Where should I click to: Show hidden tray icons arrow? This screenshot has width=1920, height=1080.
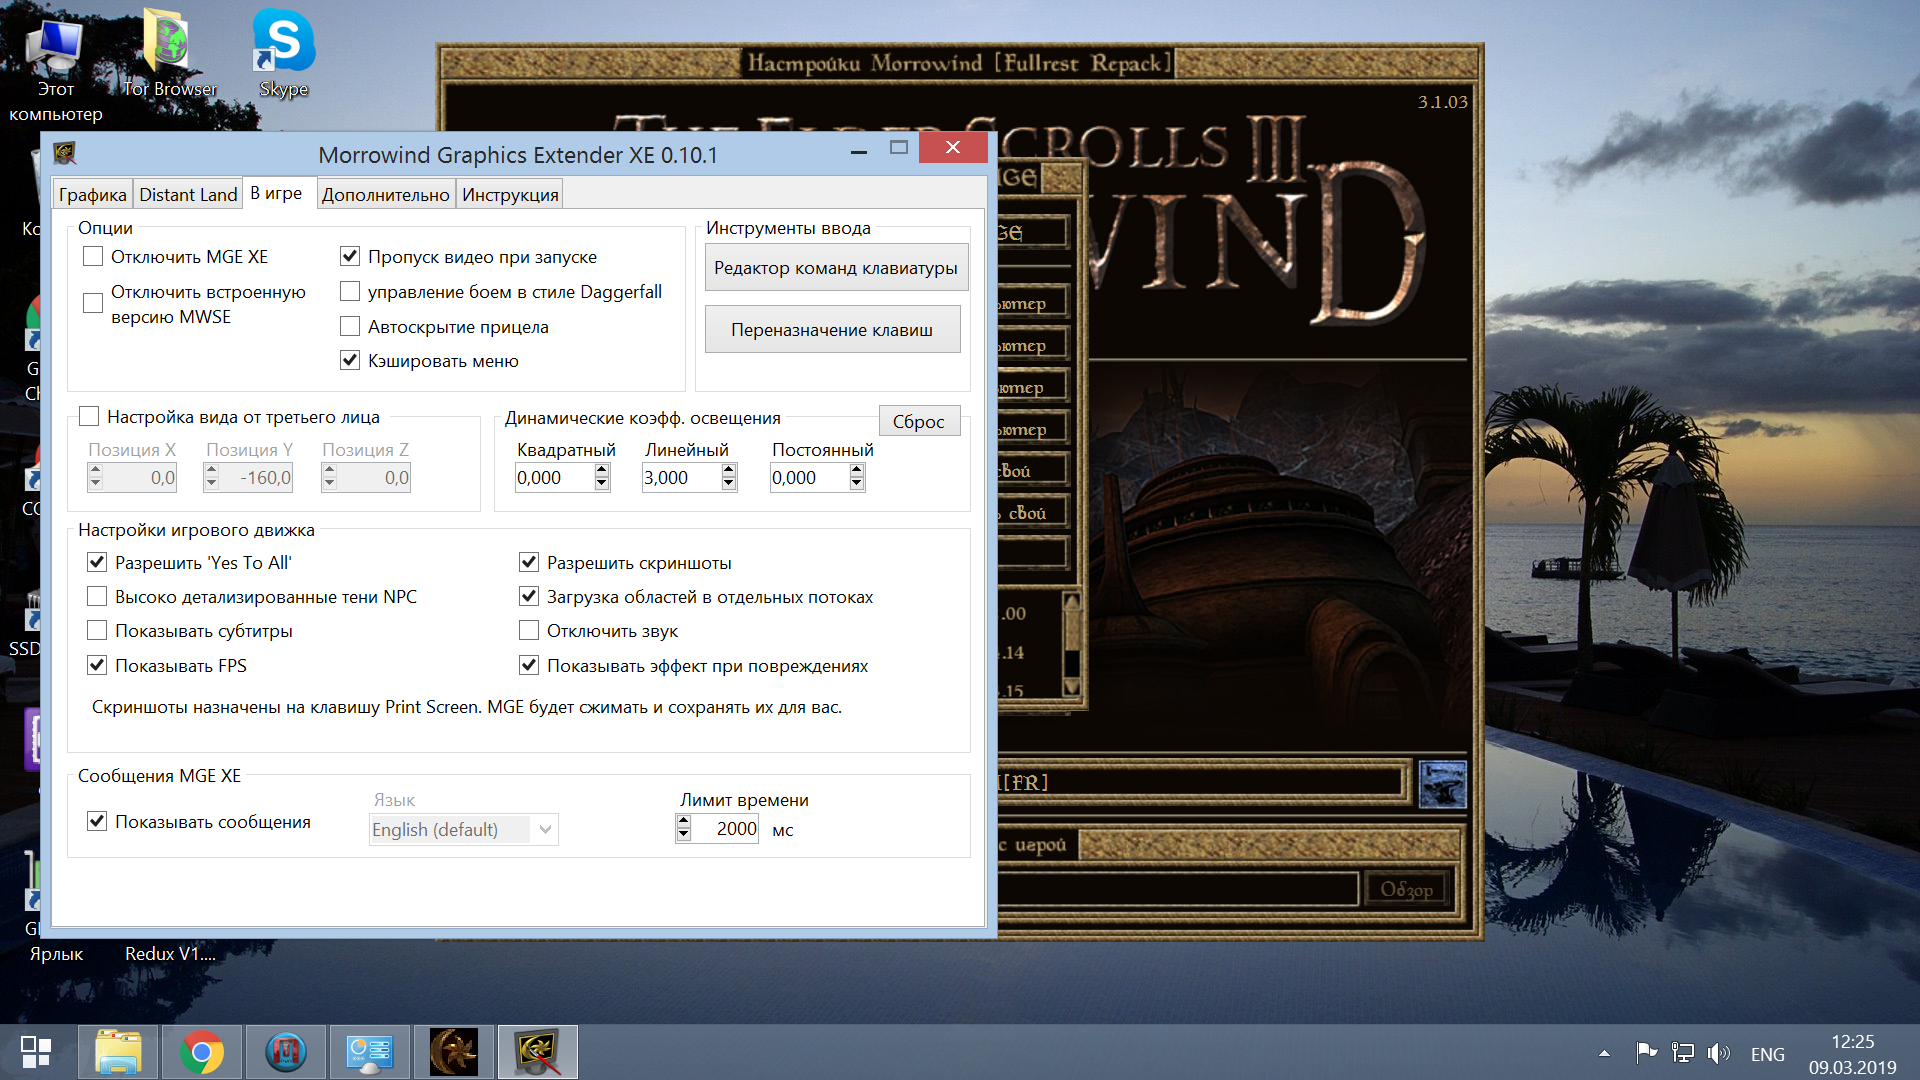[x=1604, y=1053]
